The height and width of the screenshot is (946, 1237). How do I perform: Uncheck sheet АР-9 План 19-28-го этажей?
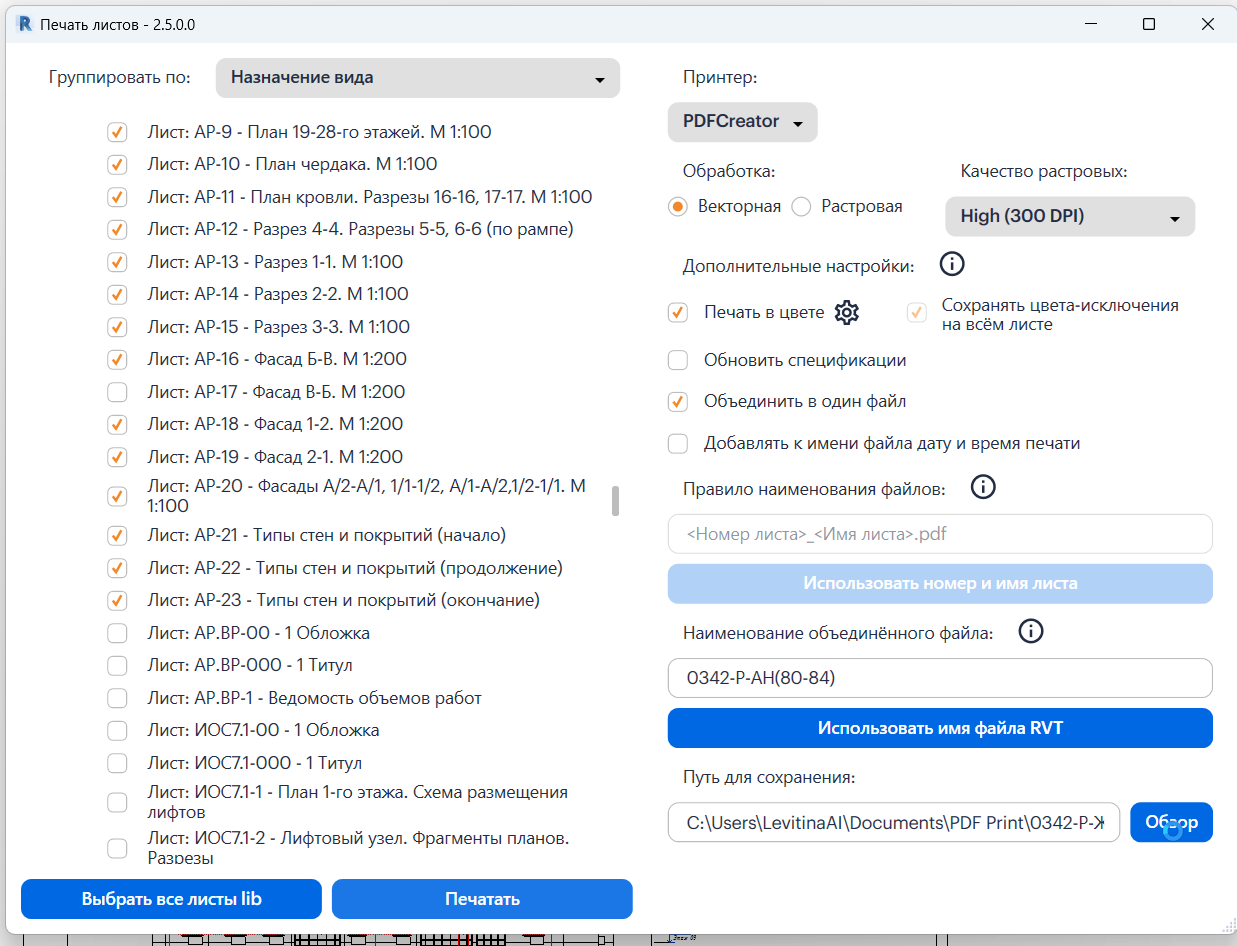pos(117,132)
